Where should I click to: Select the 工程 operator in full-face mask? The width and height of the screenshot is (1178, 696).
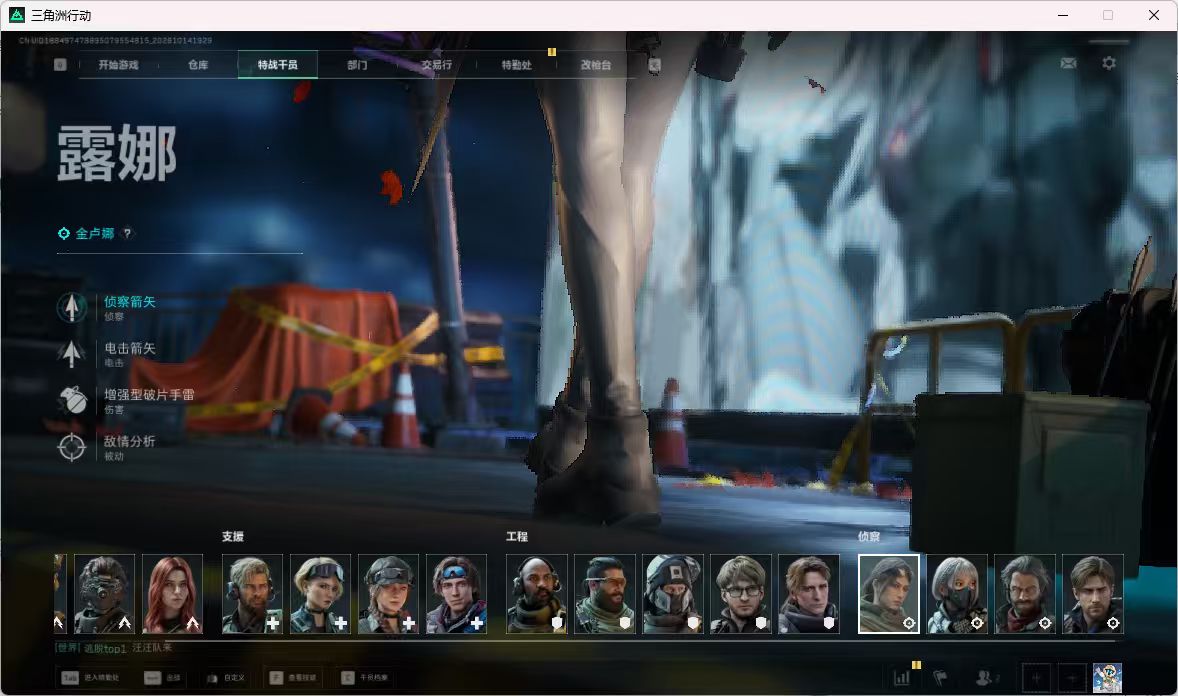coord(672,594)
